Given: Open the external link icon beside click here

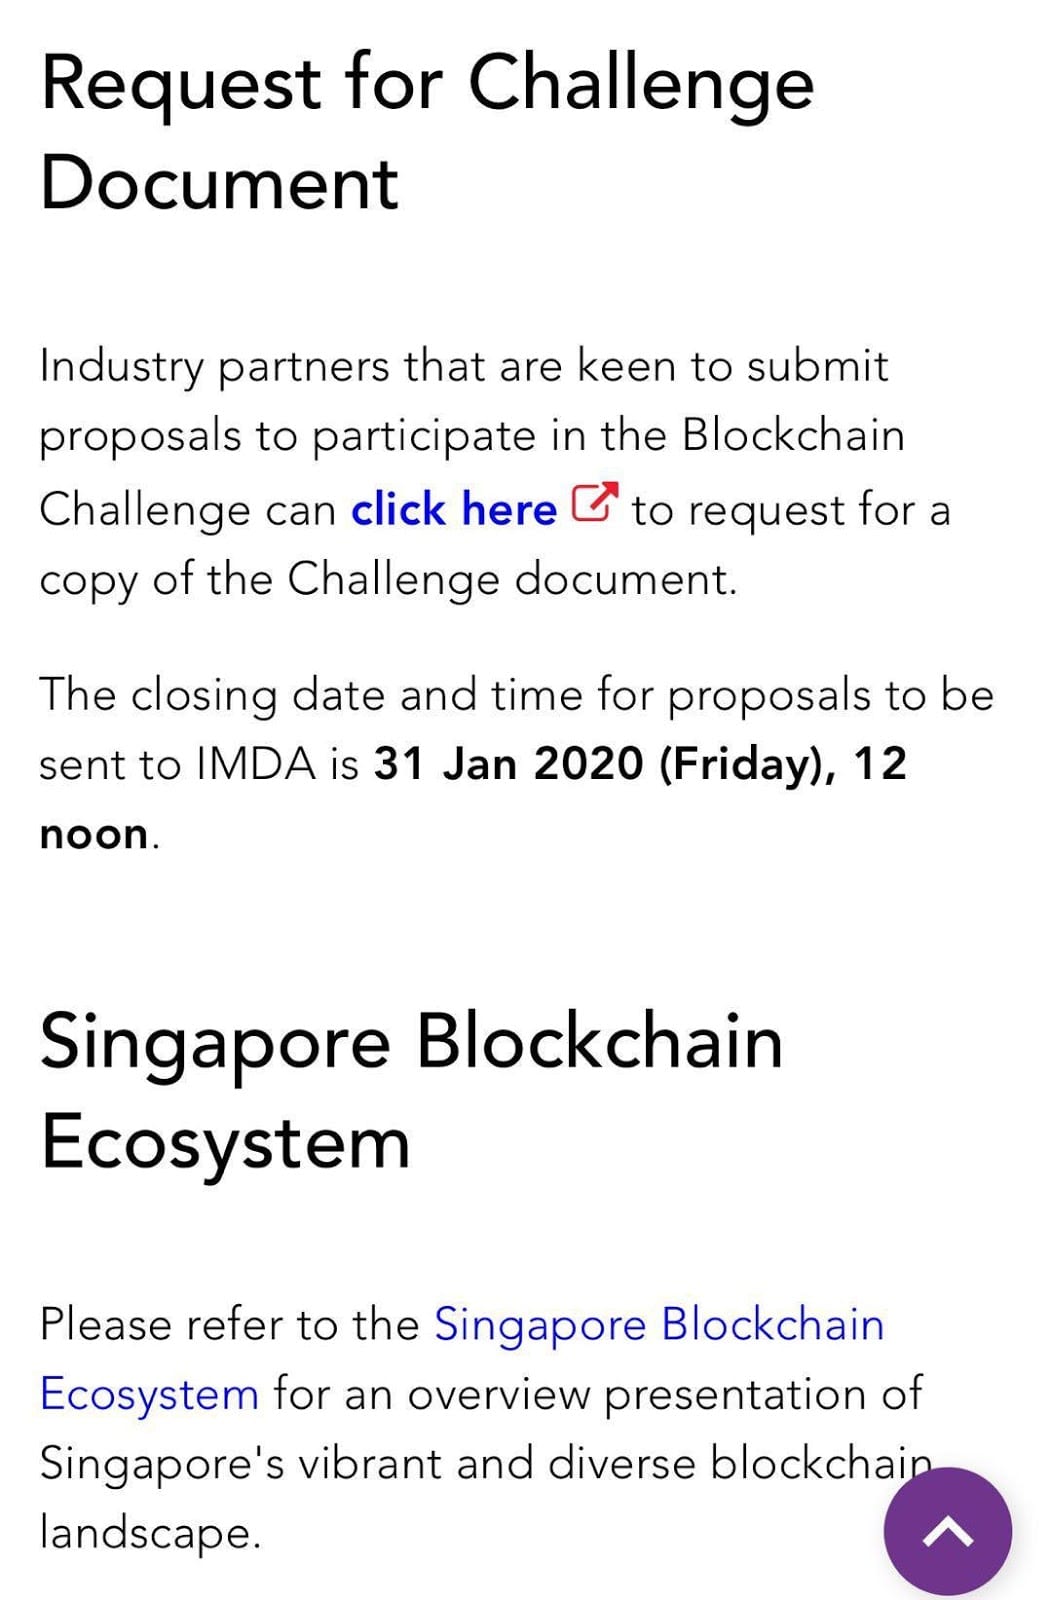Looking at the screenshot, I should [594, 503].
